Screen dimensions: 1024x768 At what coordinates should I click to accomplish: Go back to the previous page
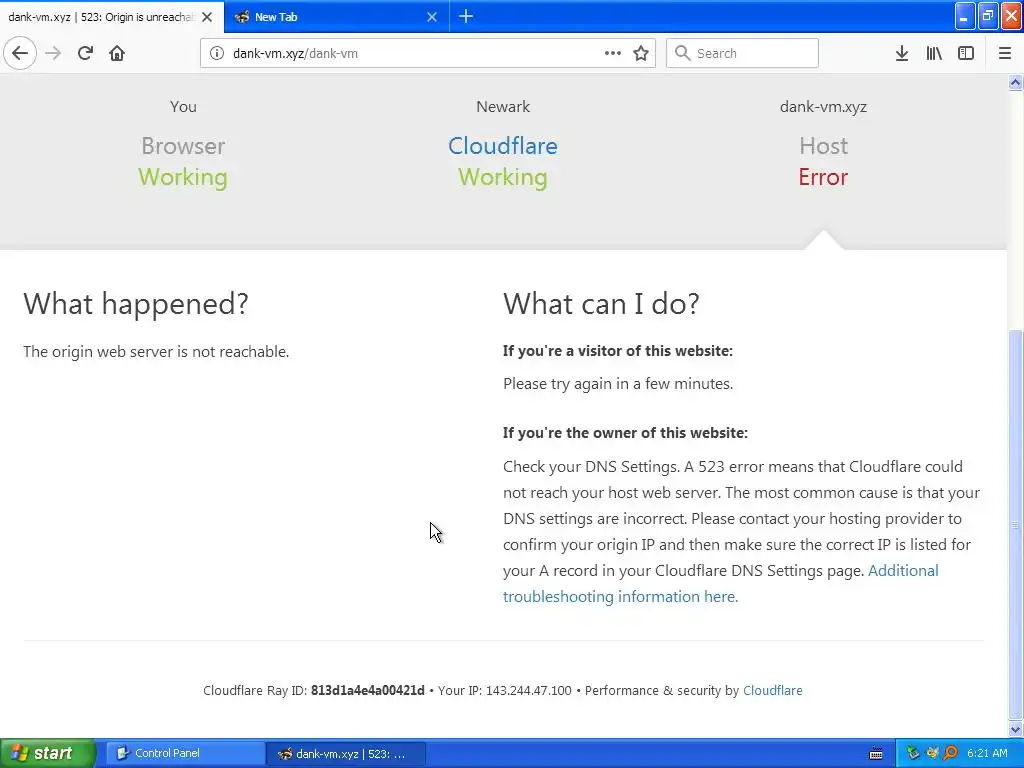(x=20, y=53)
